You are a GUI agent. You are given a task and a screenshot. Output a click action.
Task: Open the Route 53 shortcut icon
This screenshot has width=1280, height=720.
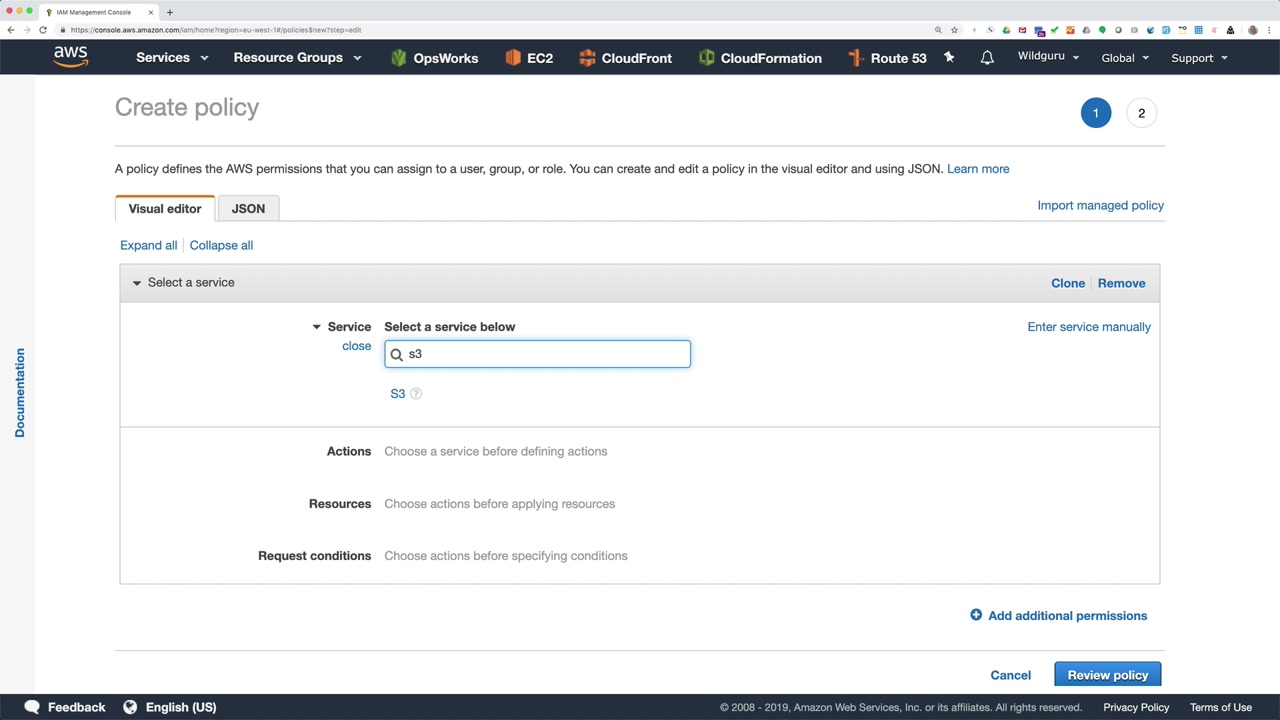click(x=856, y=58)
